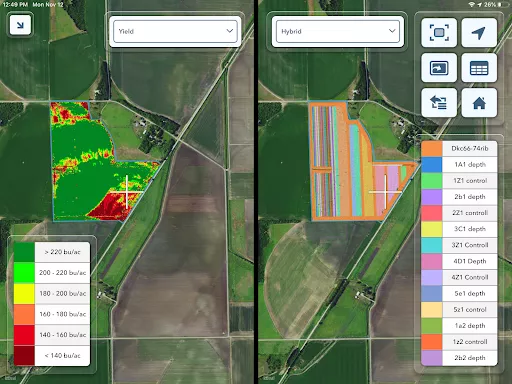Tap the 12:49 PM clock in status bar

pos(15,5)
